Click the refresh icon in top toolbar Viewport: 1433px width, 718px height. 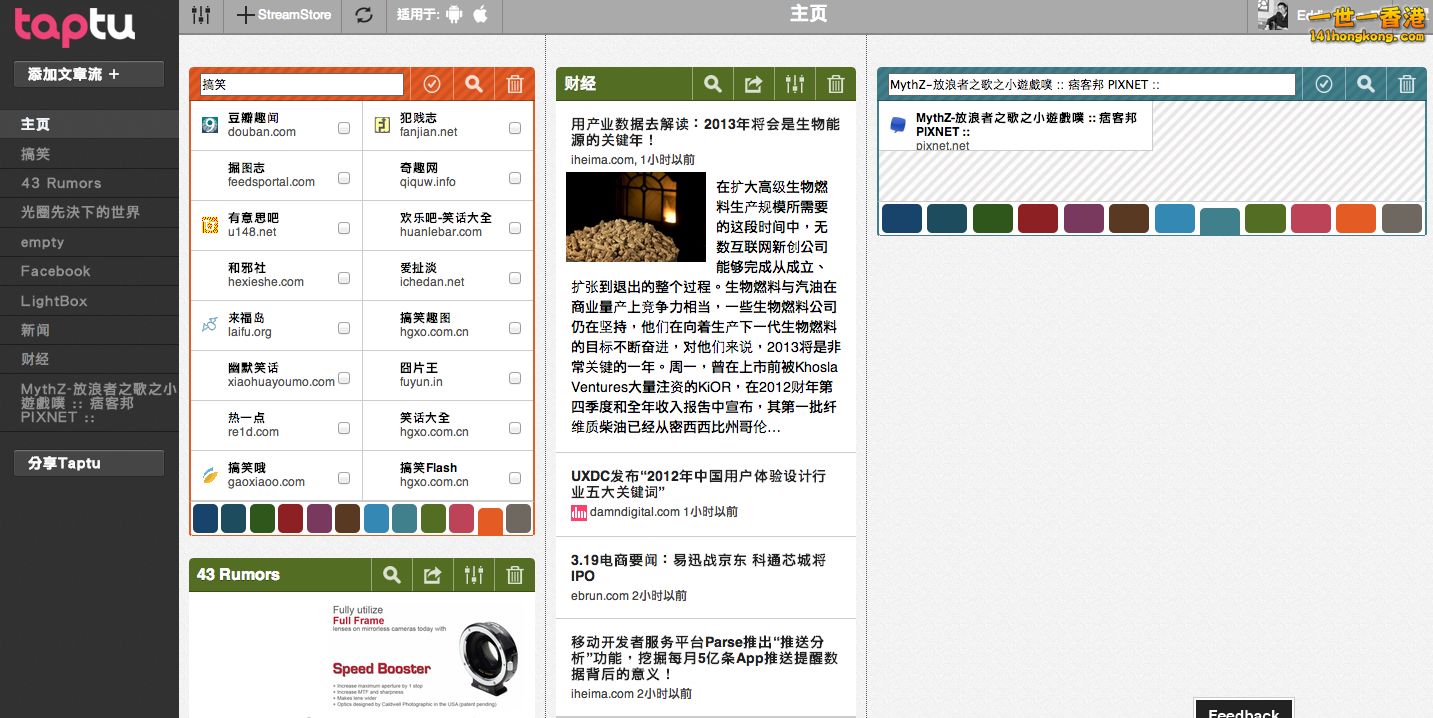click(364, 15)
